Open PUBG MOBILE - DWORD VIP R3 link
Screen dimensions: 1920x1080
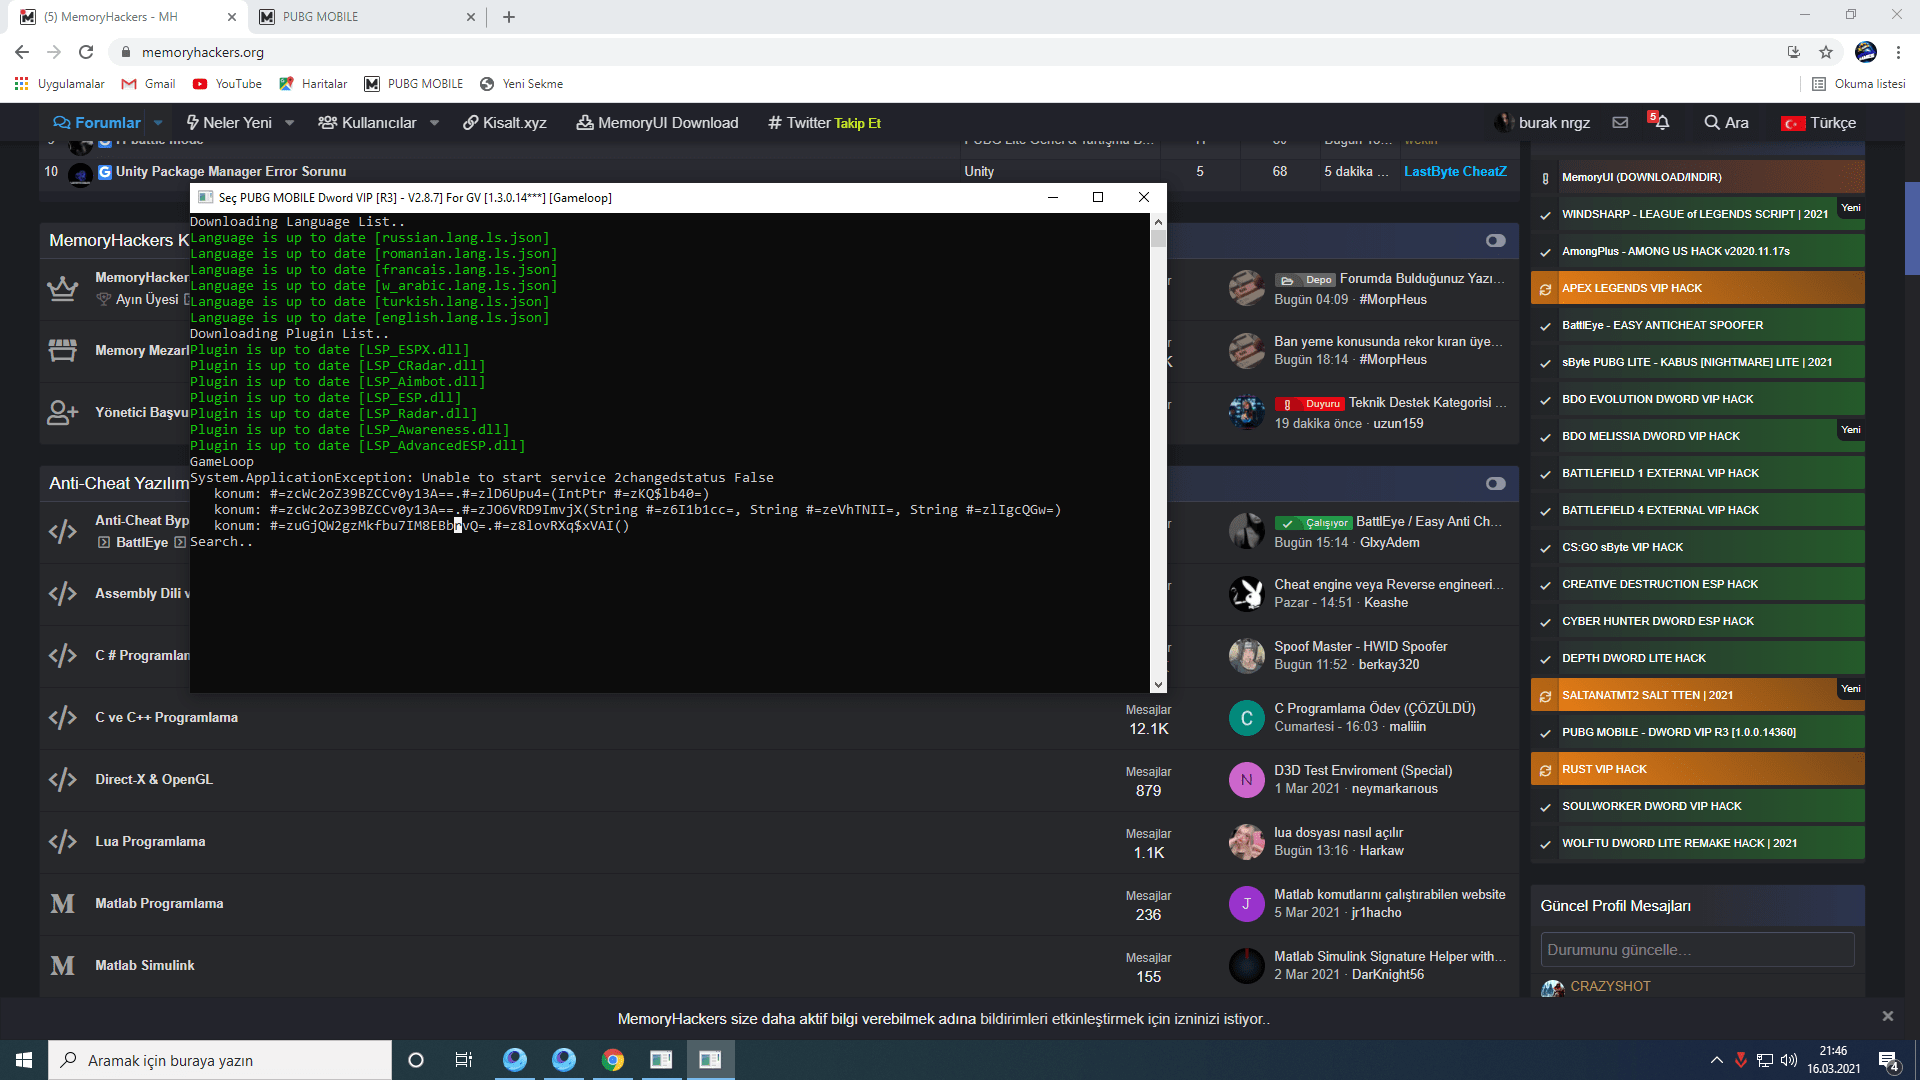pyautogui.click(x=1697, y=732)
